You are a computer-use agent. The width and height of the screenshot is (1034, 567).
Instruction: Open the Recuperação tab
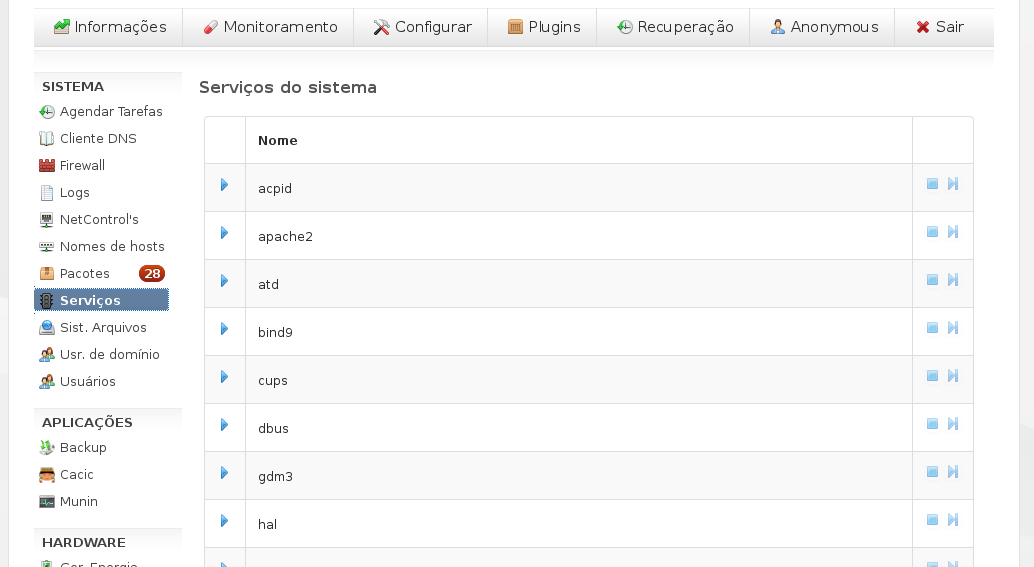tap(675, 27)
